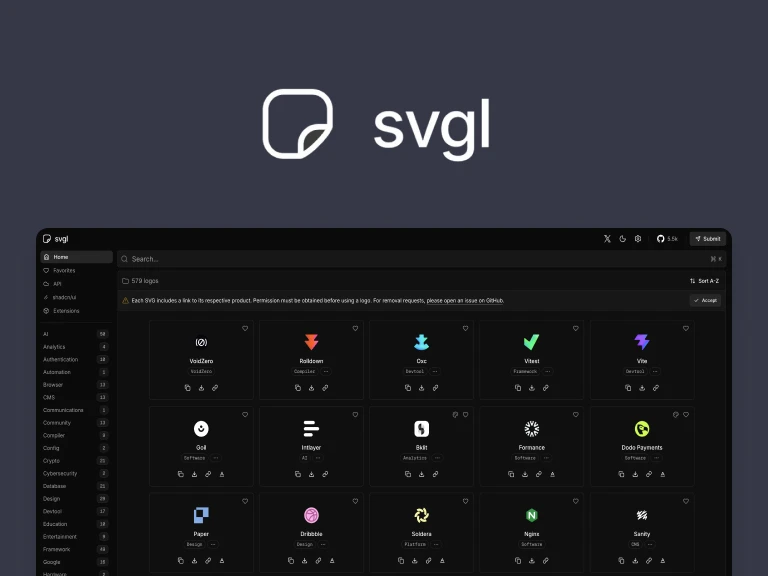Select Home in the sidebar
768x576 pixels.
[x=76, y=257]
